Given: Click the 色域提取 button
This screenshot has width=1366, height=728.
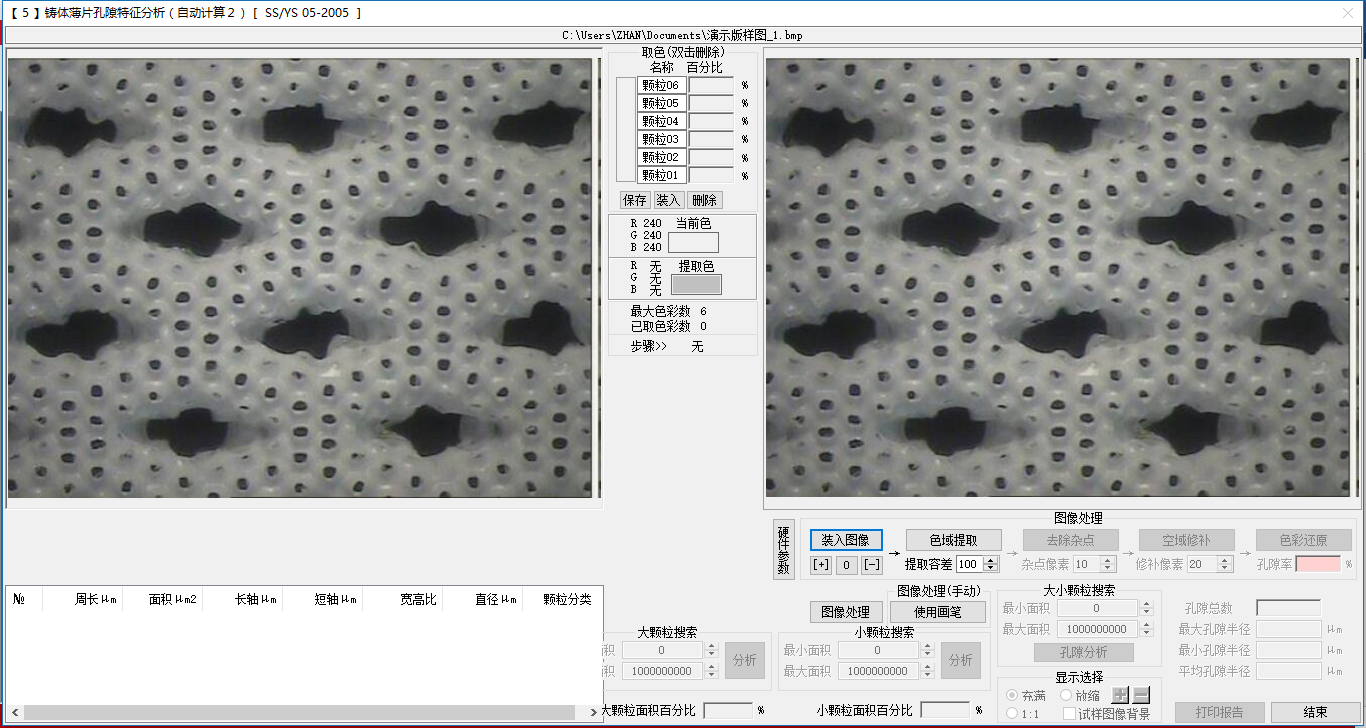Looking at the screenshot, I should (953, 540).
